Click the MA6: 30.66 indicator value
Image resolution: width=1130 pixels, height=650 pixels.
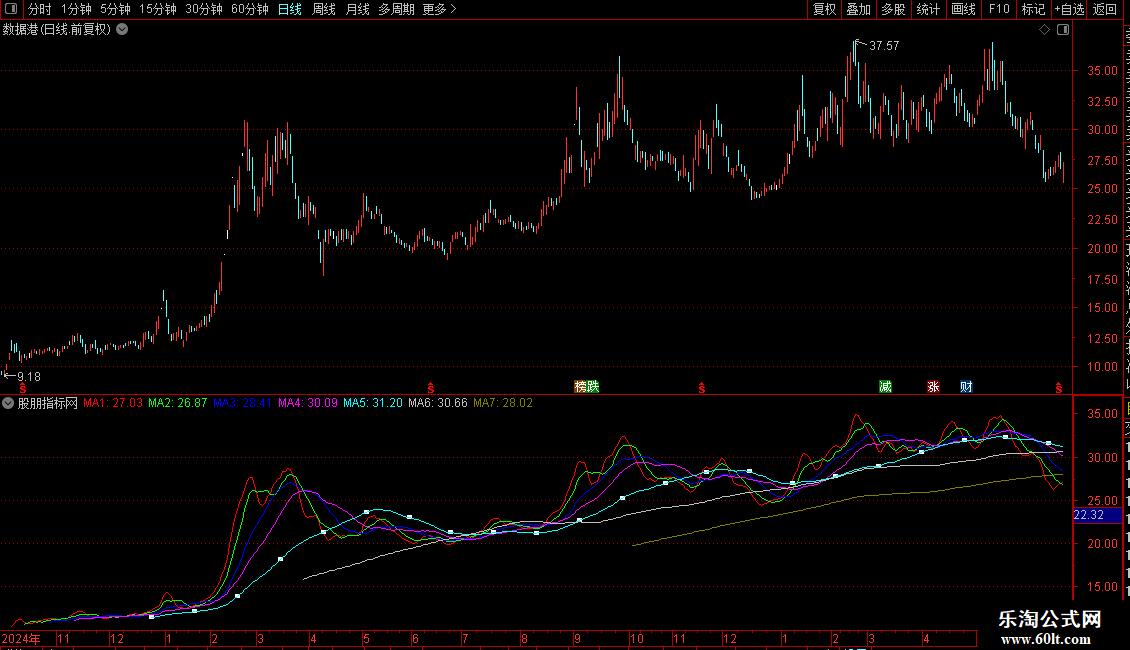pyautogui.click(x=437, y=404)
